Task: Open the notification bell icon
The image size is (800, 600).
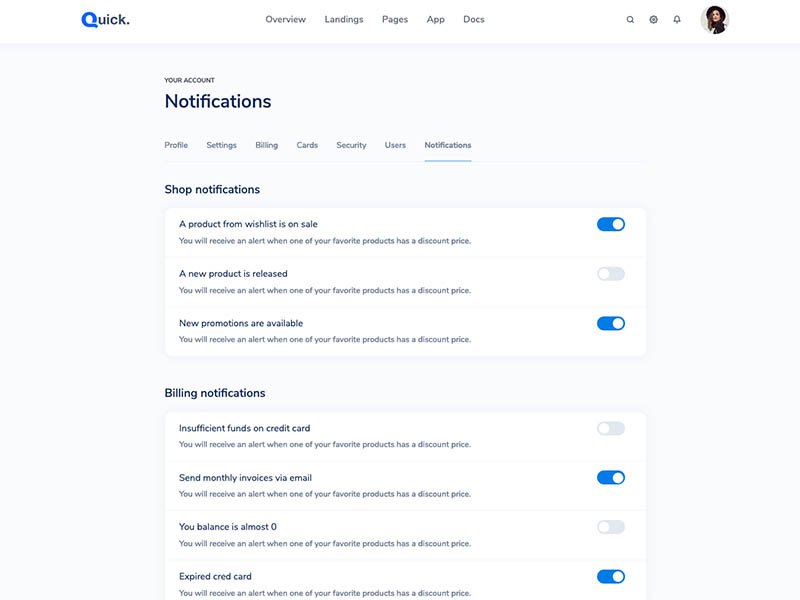Action: (677, 19)
